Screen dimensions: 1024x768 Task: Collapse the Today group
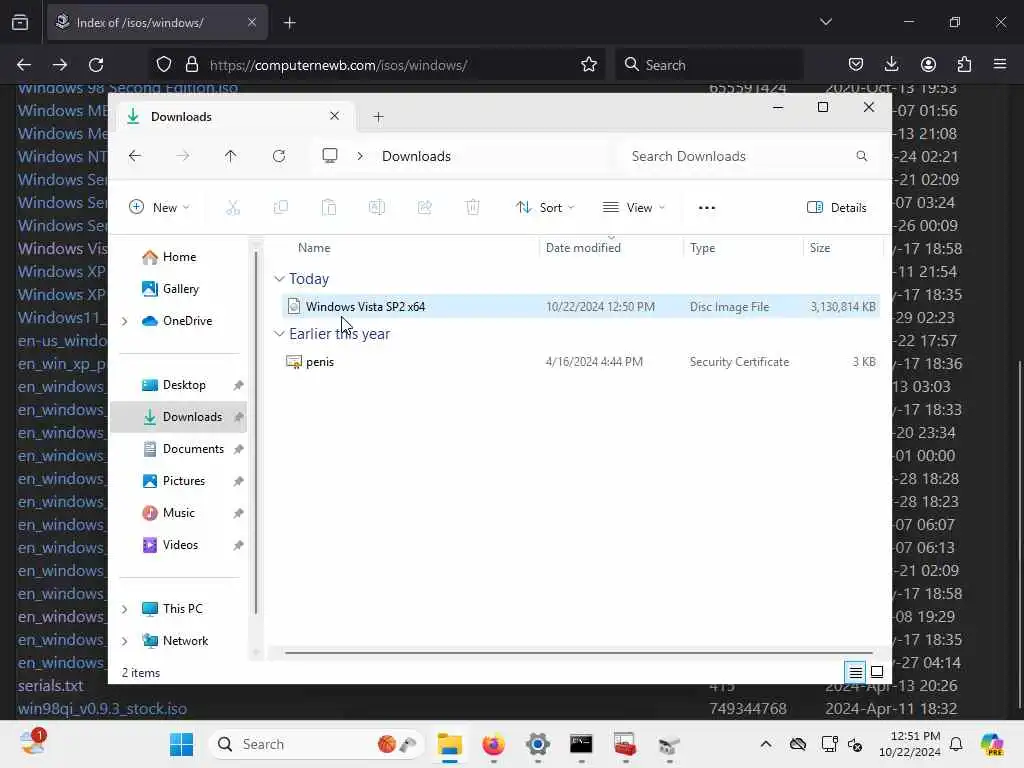tap(279, 279)
